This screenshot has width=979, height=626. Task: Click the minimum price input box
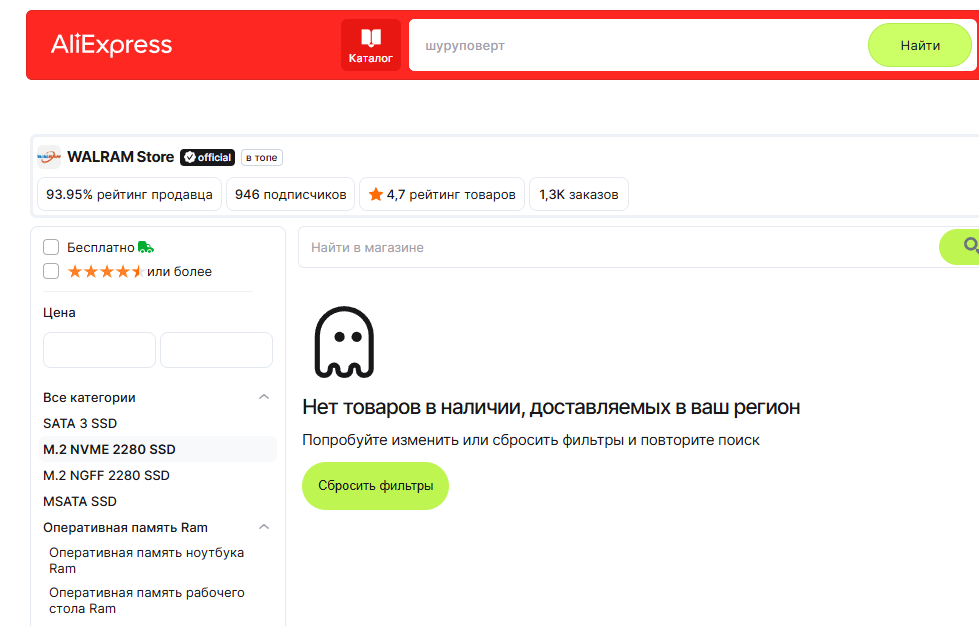click(99, 350)
